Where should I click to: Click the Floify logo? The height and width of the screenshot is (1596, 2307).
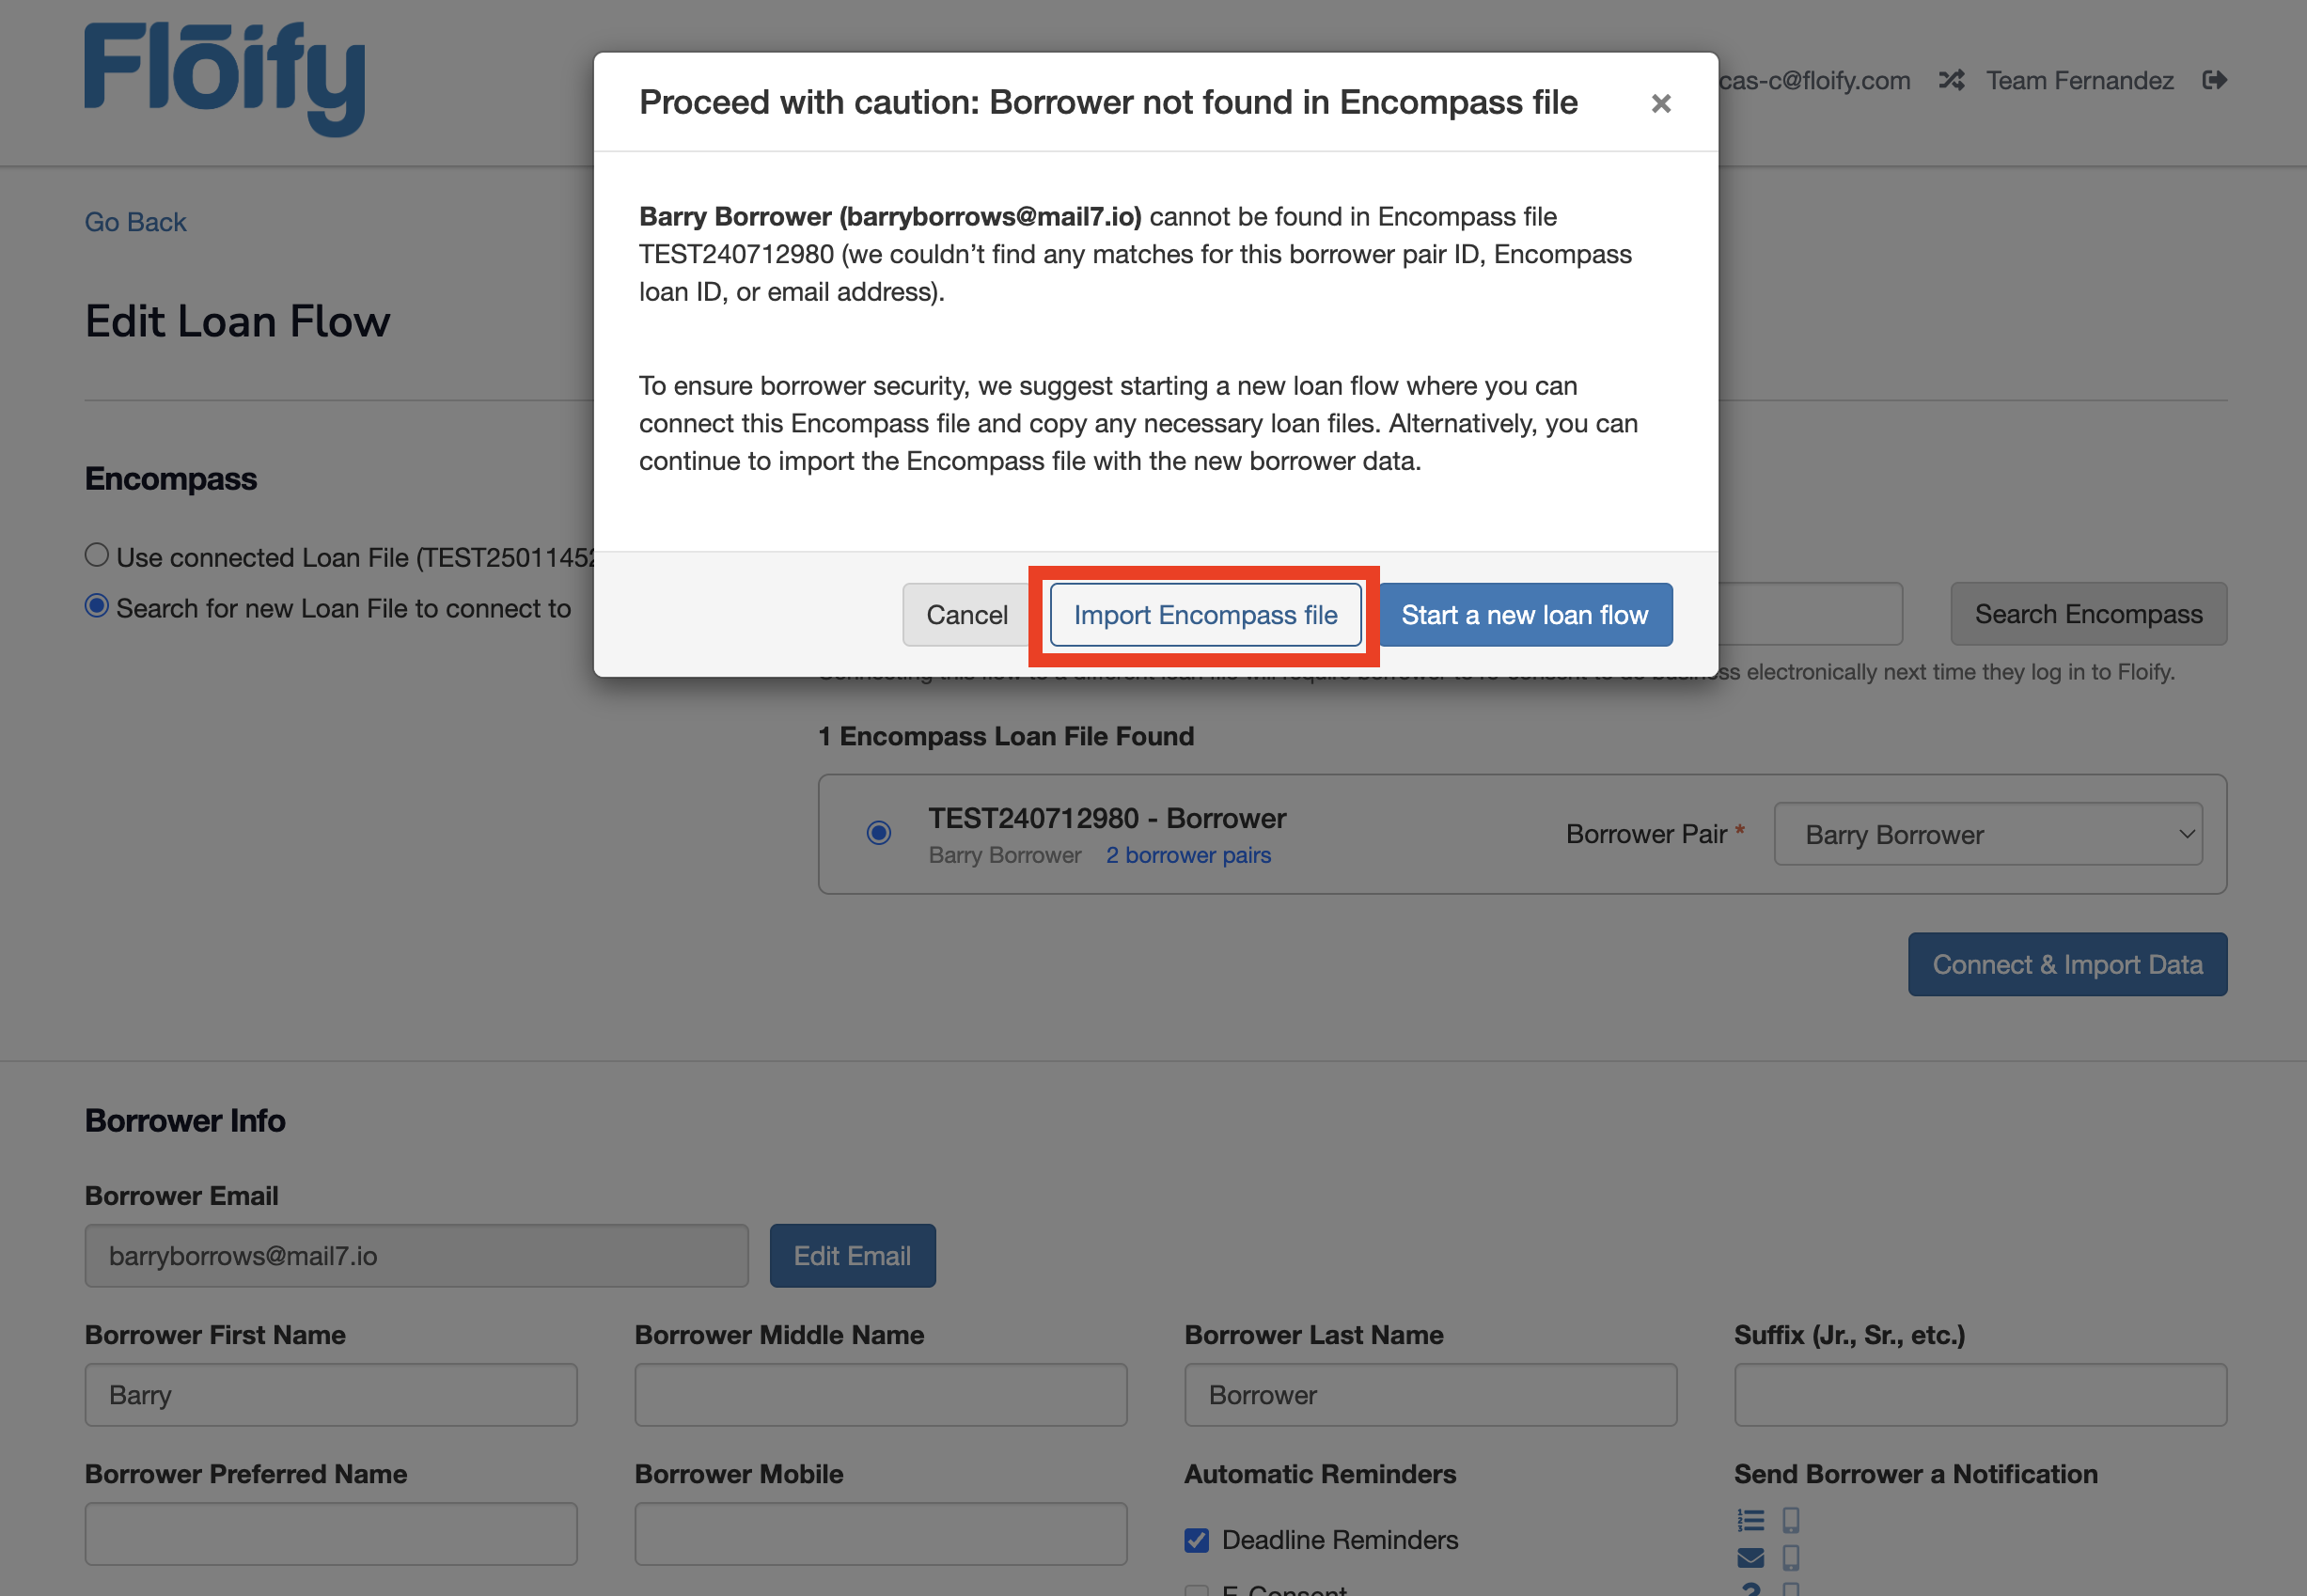224,78
